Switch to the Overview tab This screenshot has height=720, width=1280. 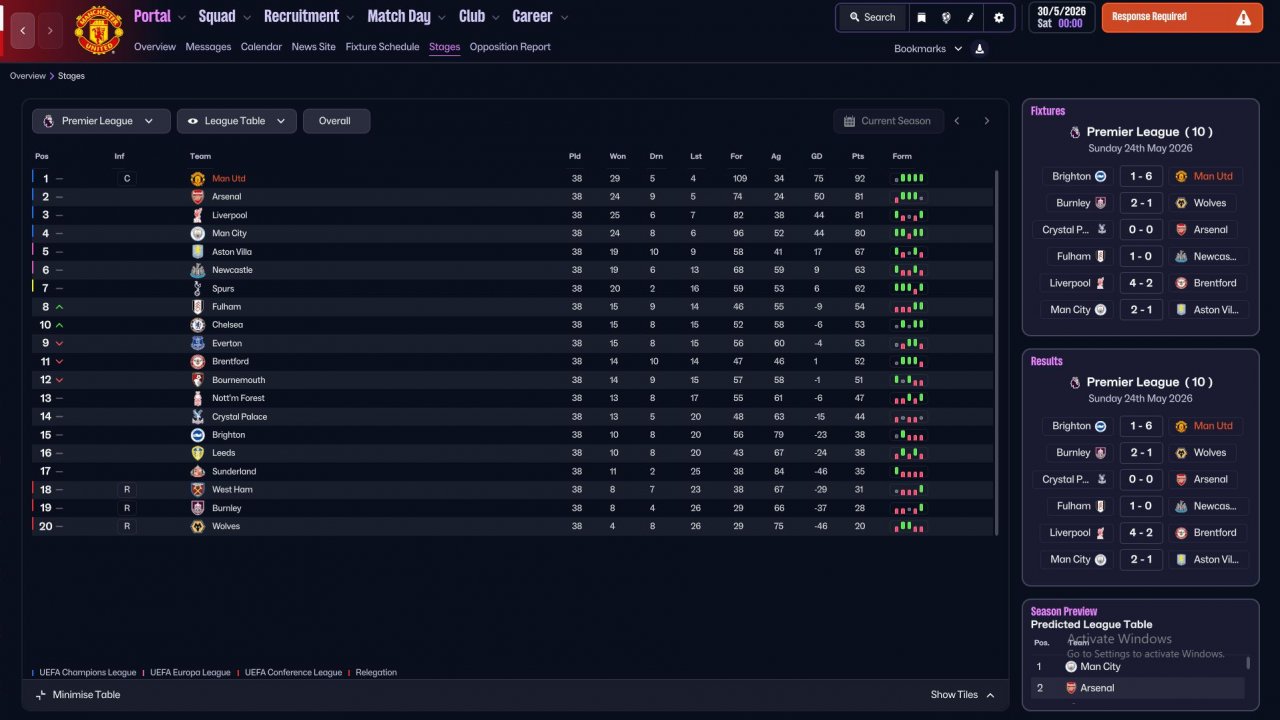coord(155,47)
